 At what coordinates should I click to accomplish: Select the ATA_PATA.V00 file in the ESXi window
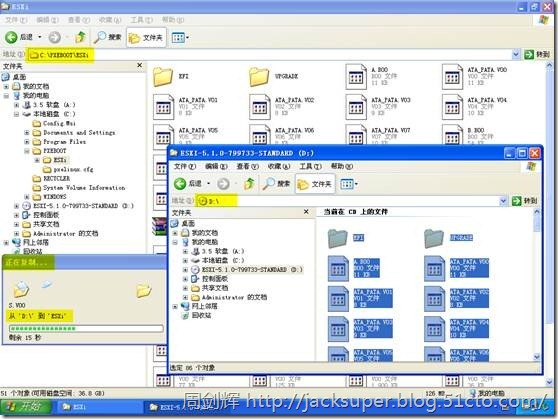[475, 76]
